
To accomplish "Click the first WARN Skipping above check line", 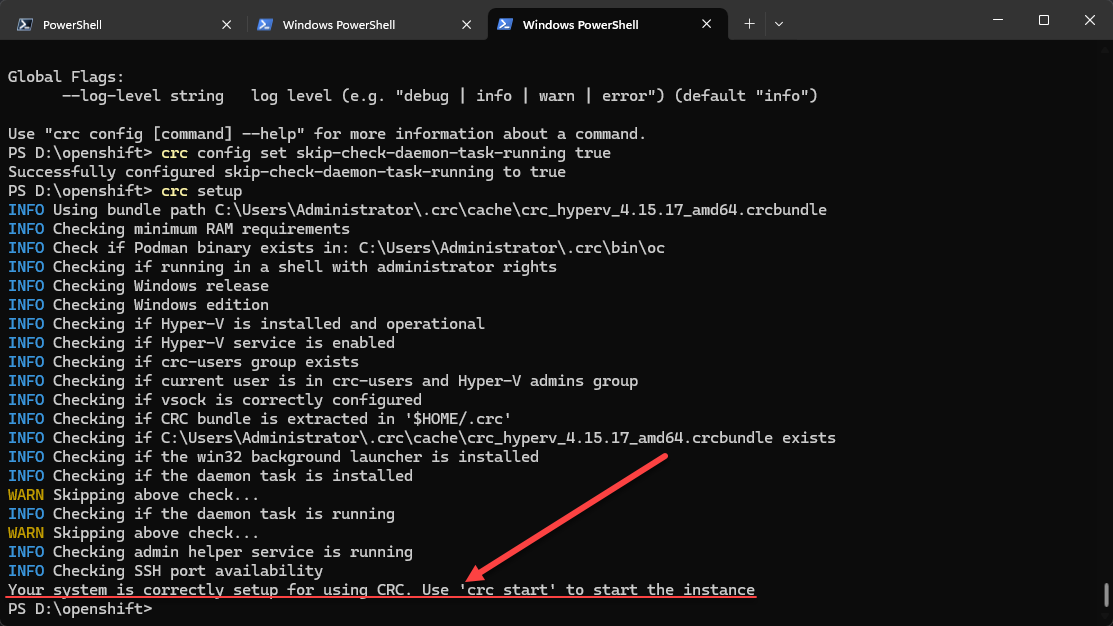I will pyautogui.click(x=133, y=495).
